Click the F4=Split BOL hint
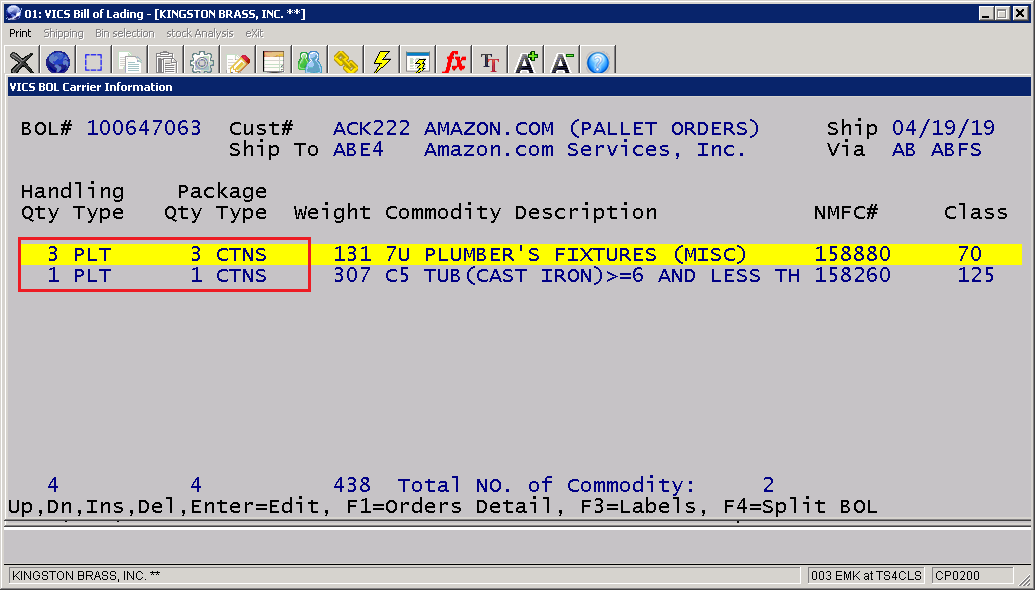The height and width of the screenshot is (590, 1035). (x=800, y=507)
